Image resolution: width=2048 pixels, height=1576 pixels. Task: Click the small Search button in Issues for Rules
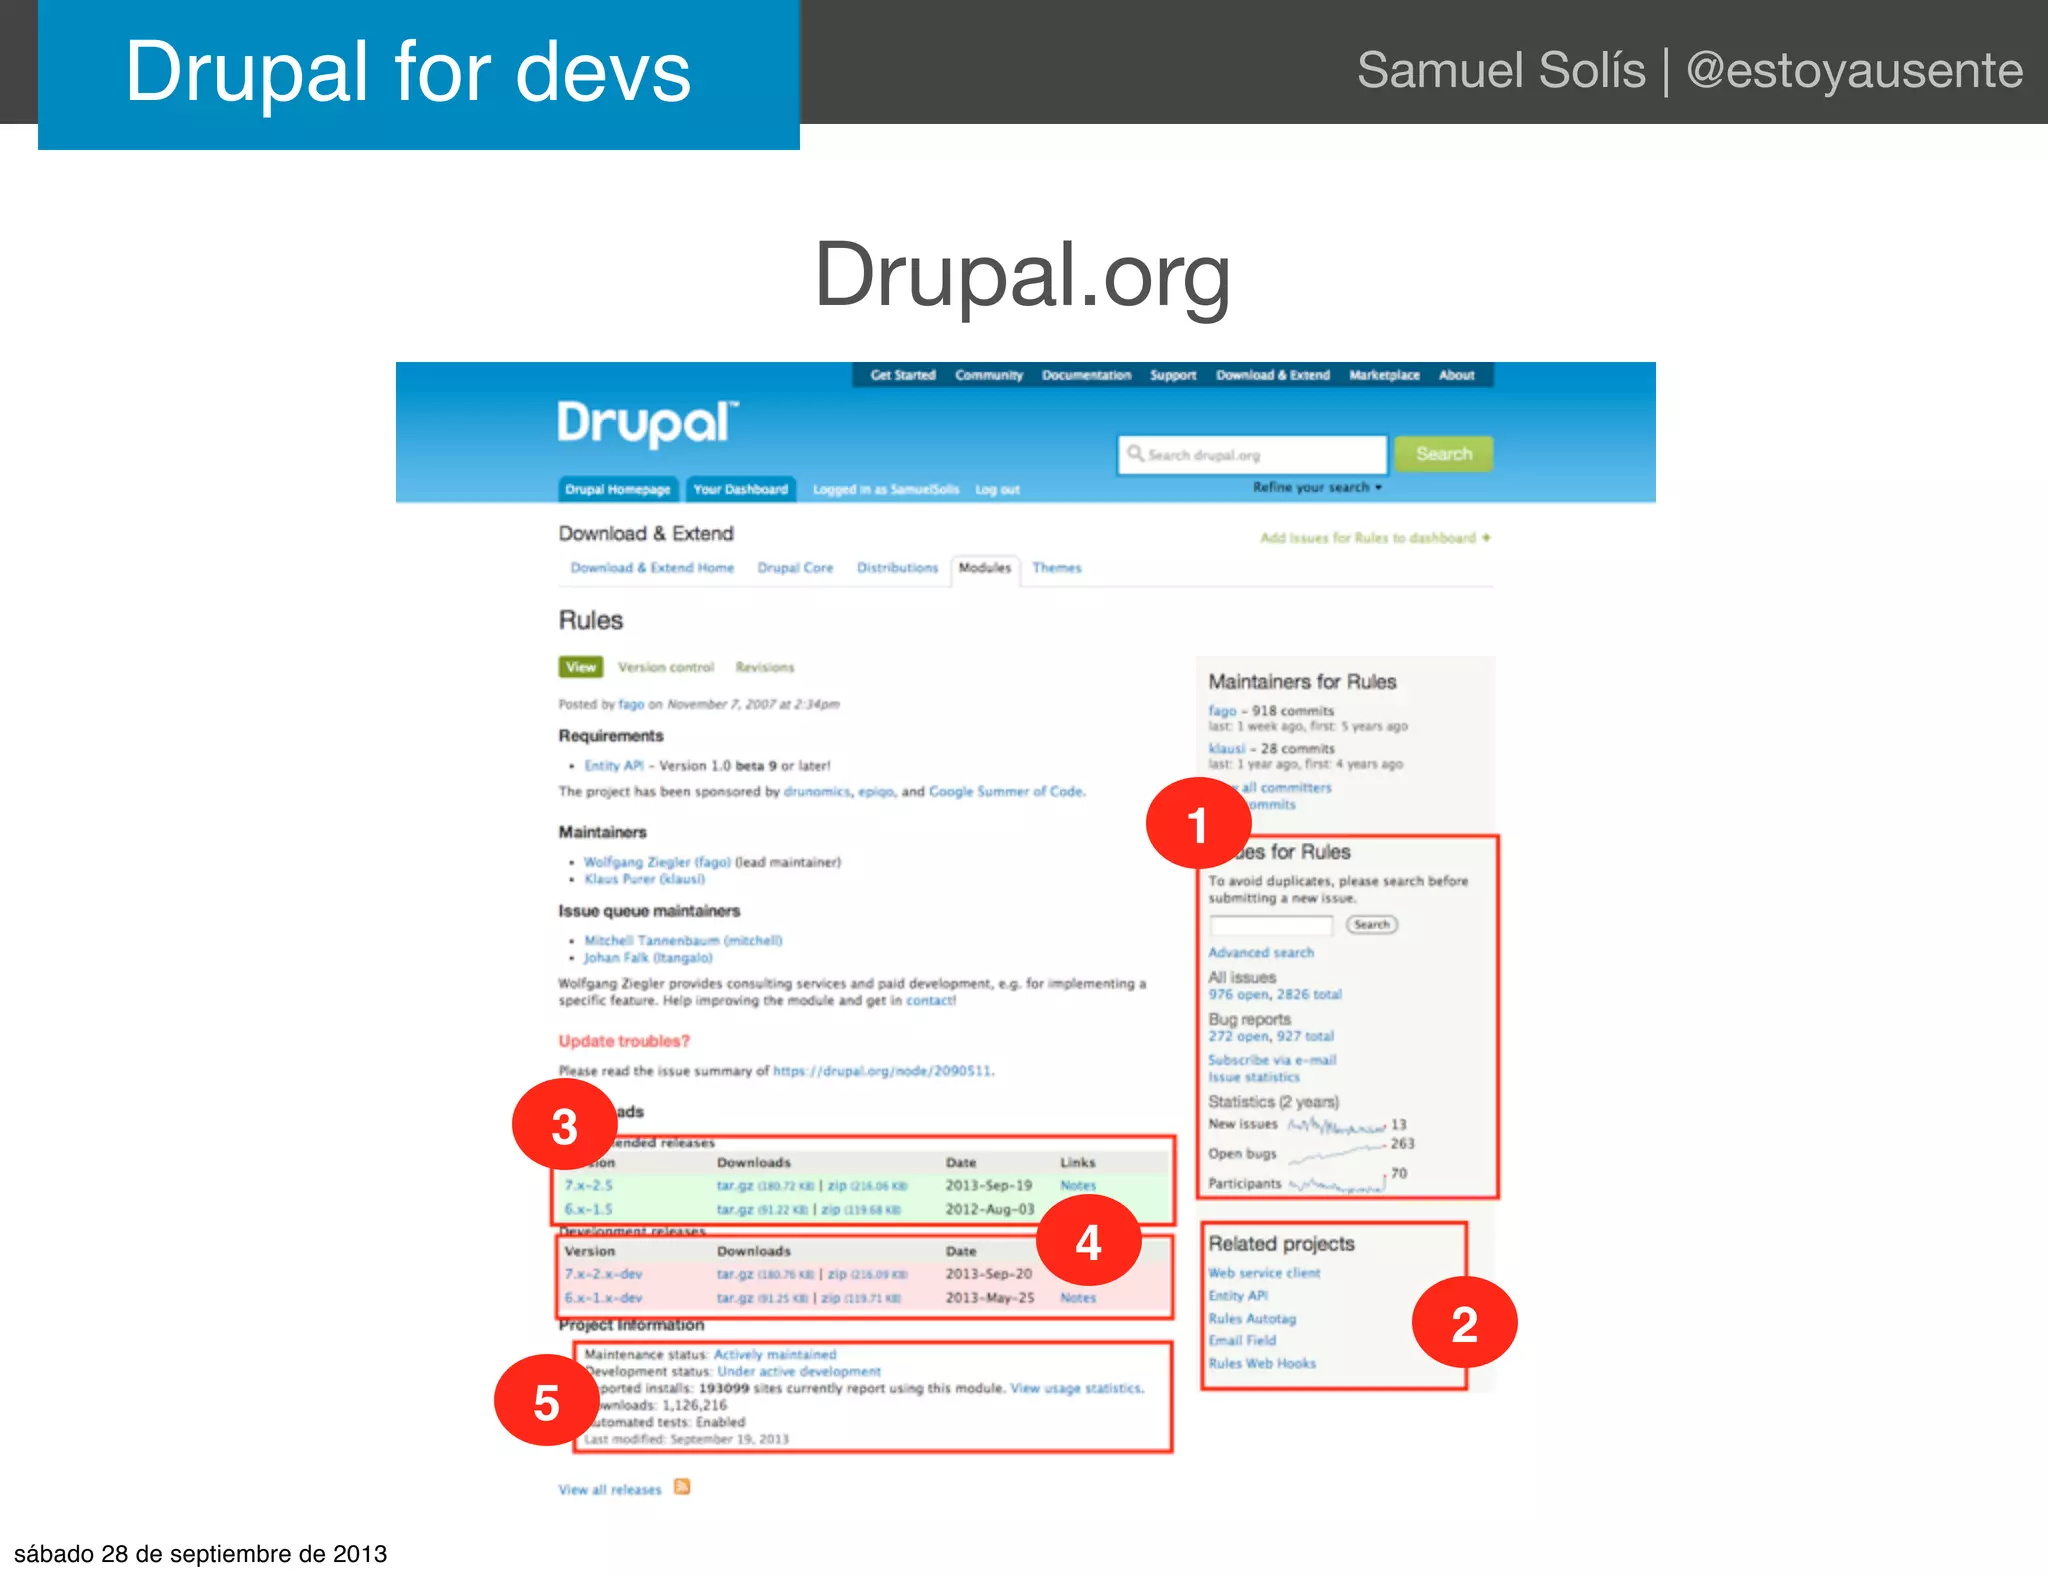1371,925
